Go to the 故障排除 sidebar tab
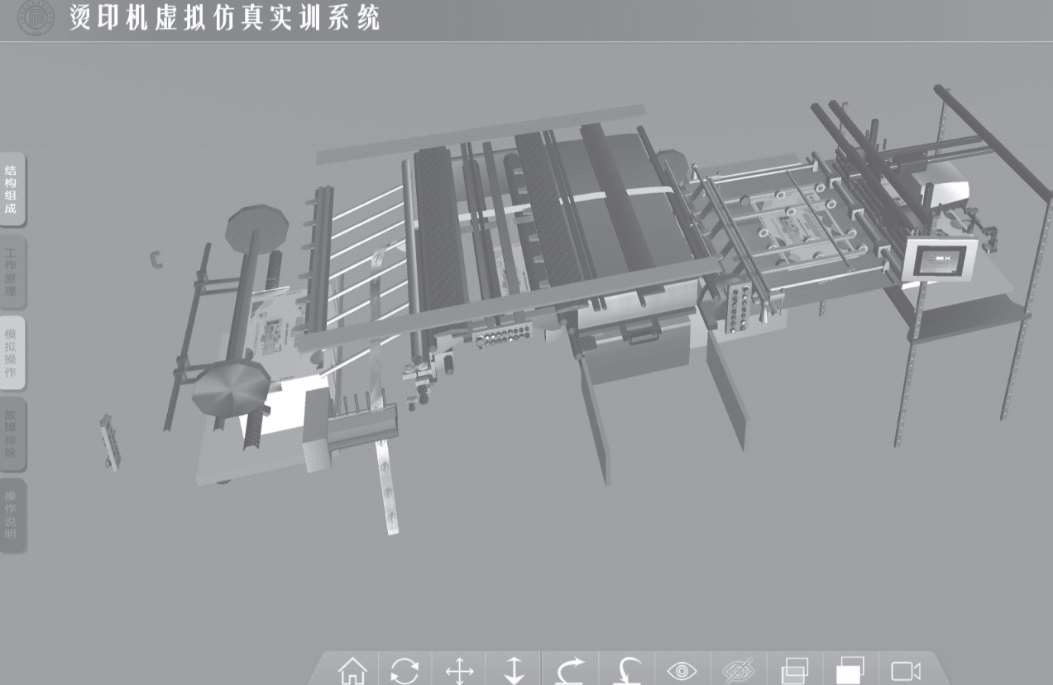Screen dimensions: 1053x685 coord(11,436)
